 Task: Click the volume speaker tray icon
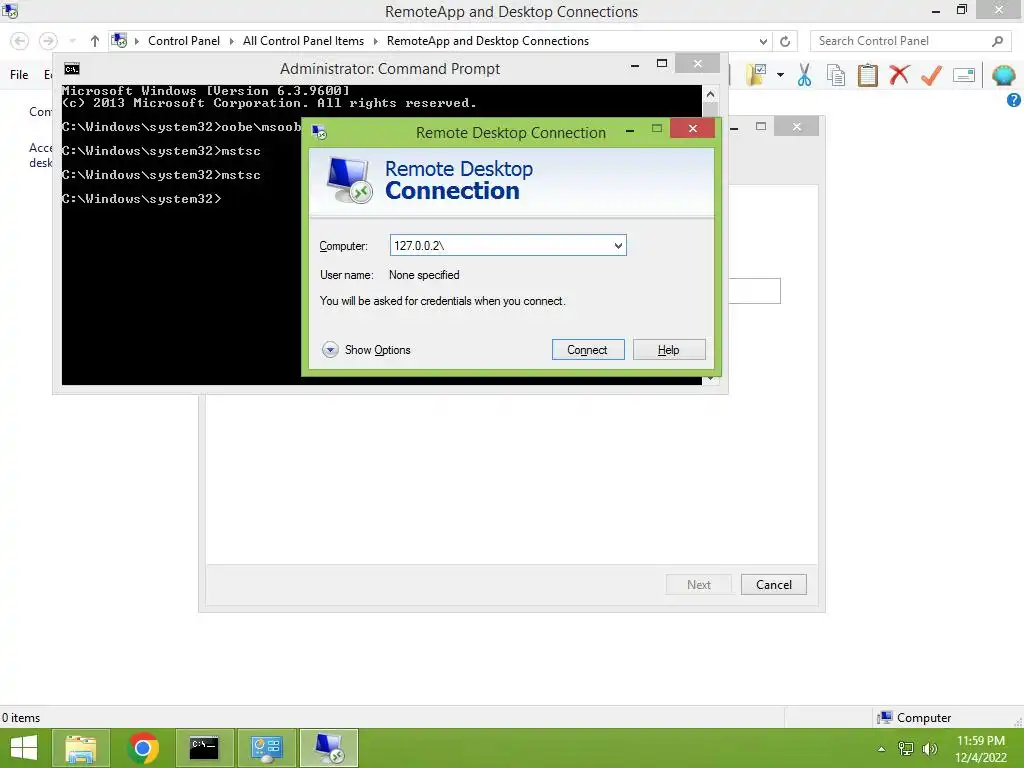(x=929, y=748)
